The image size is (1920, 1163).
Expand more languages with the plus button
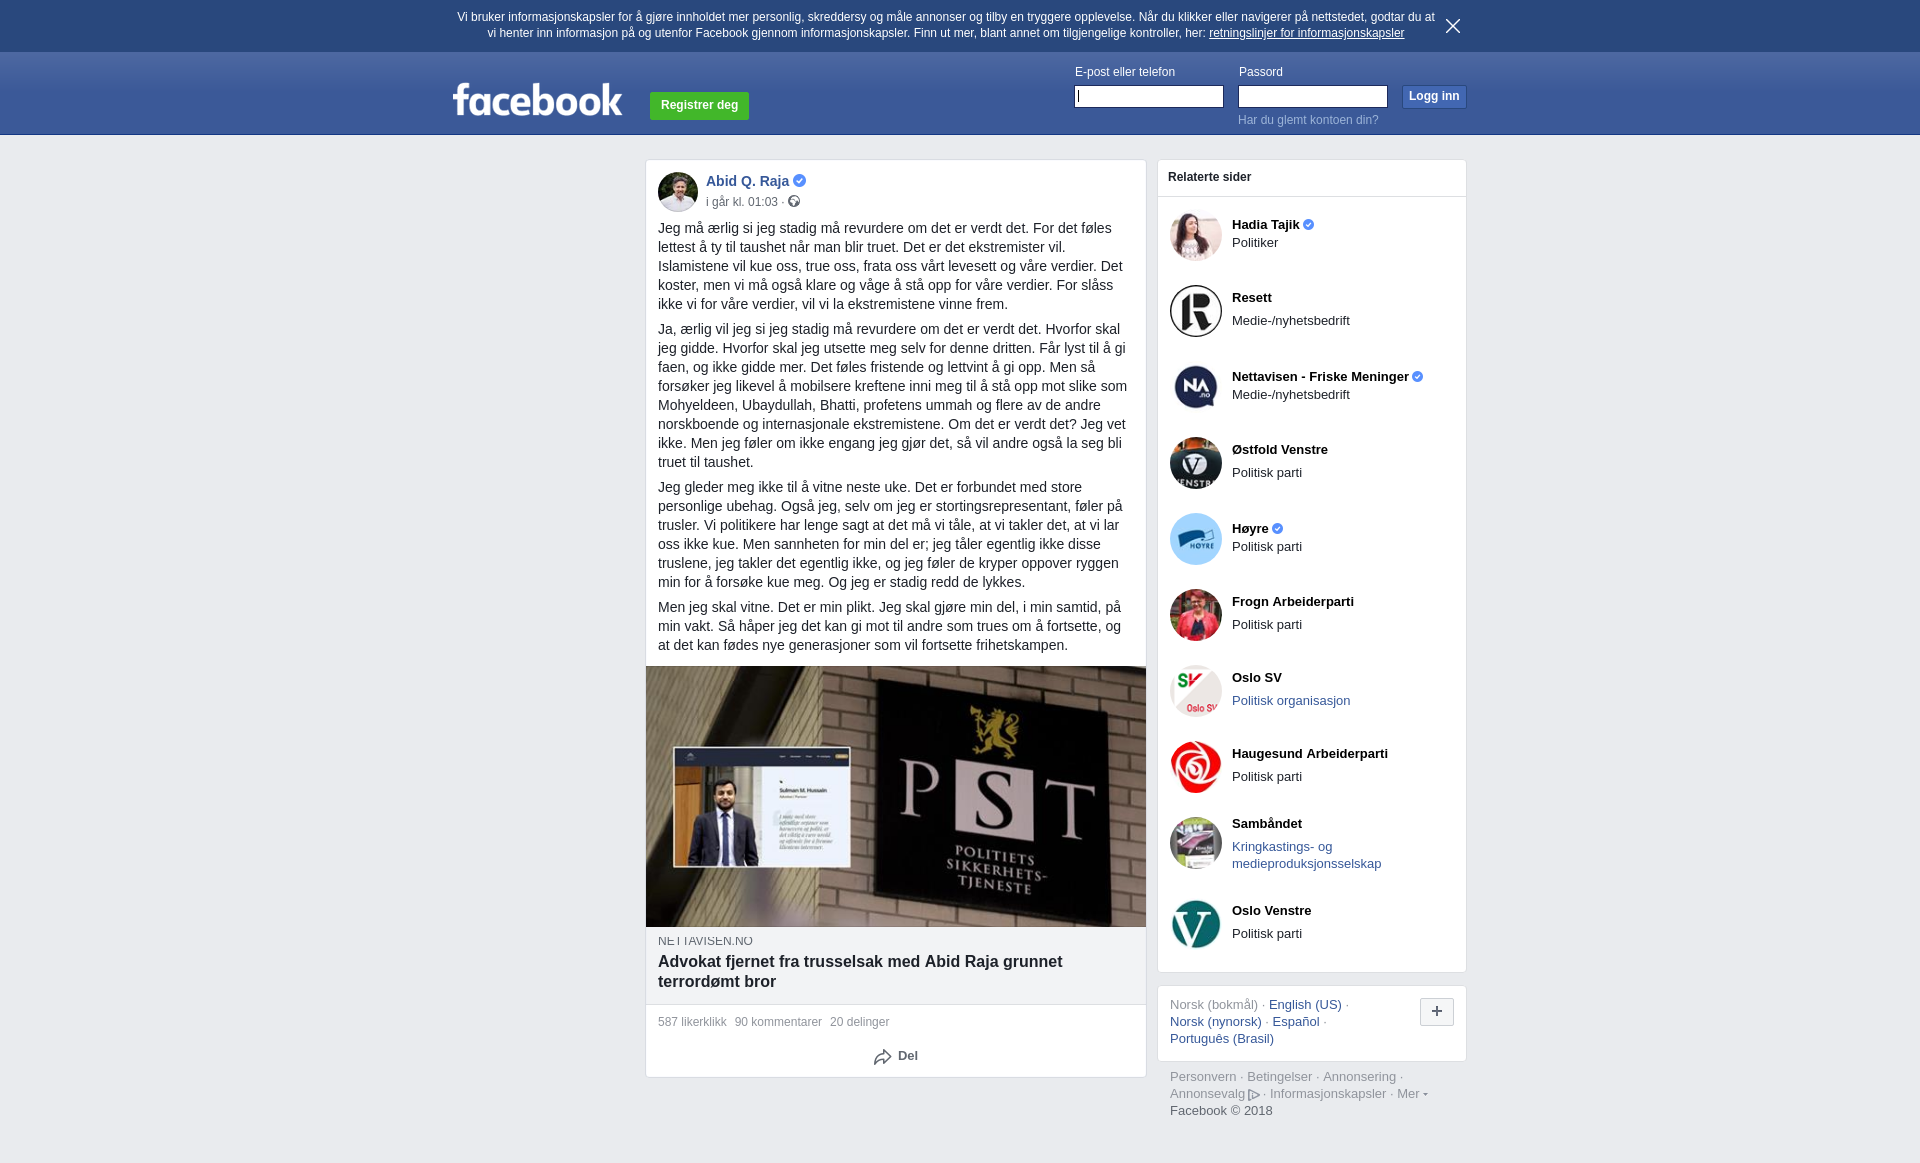(x=1437, y=1012)
